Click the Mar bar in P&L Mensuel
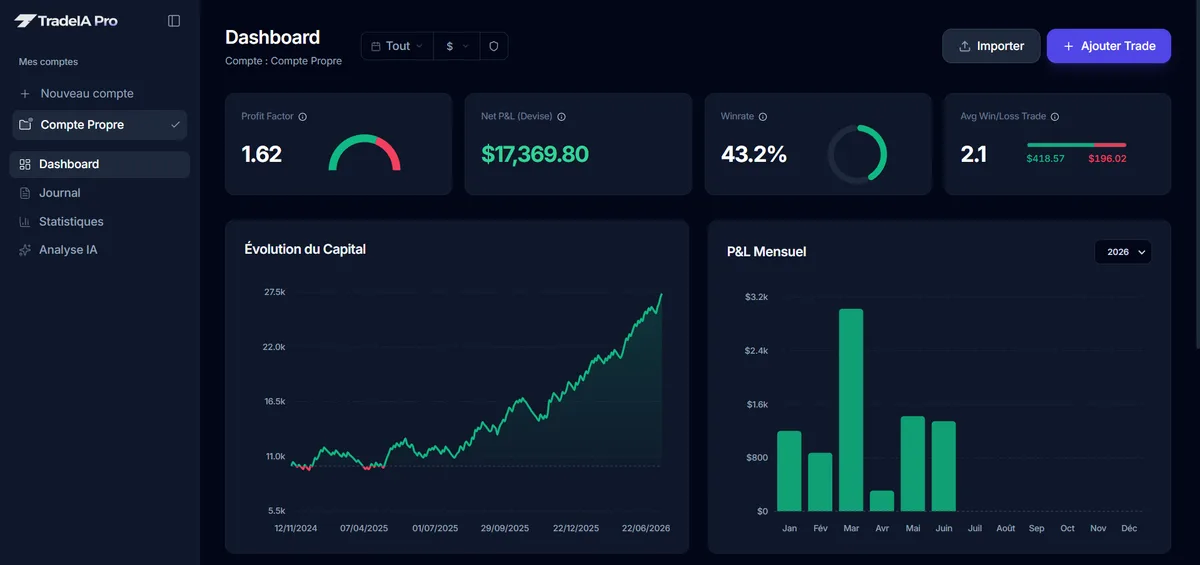Image resolution: width=1200 pixels, height=565 pixels. [x=851, y=410]
